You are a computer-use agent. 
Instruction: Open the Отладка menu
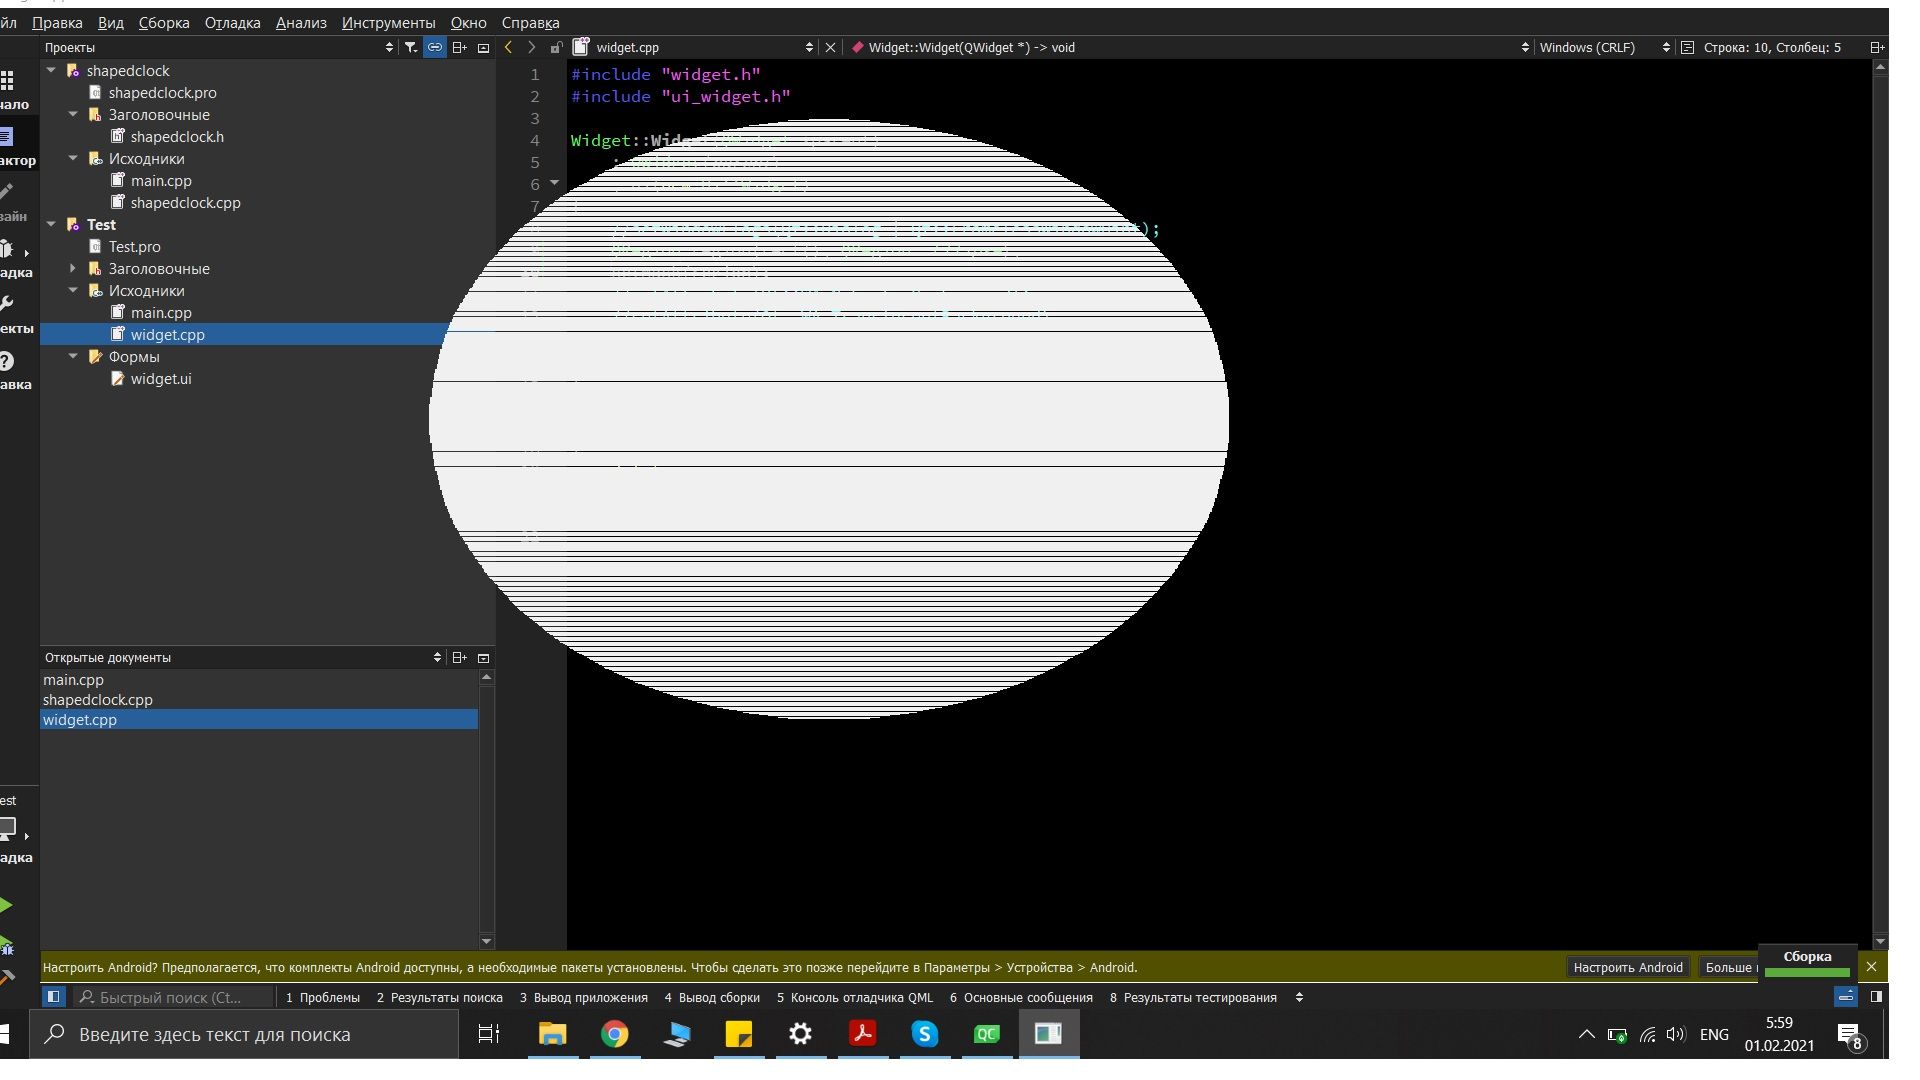[x=232, y=22]
